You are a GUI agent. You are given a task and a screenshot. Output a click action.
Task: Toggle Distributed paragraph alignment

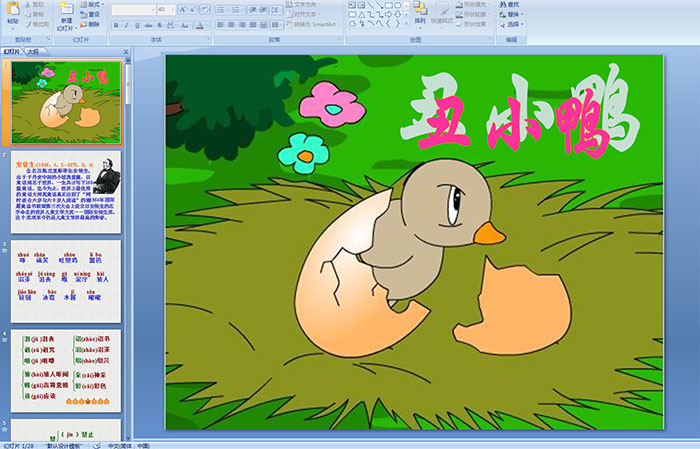point(263,25)
